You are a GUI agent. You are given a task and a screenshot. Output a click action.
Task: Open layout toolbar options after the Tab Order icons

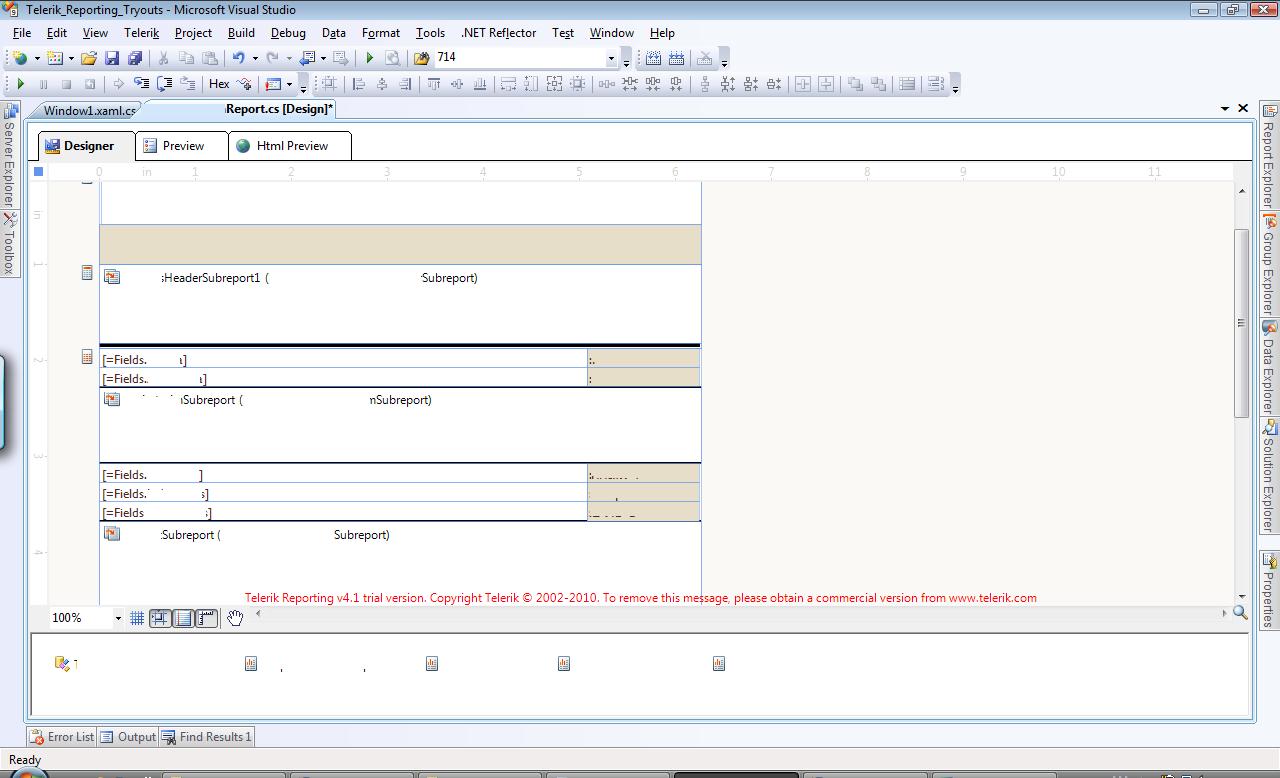pos(955,87)
